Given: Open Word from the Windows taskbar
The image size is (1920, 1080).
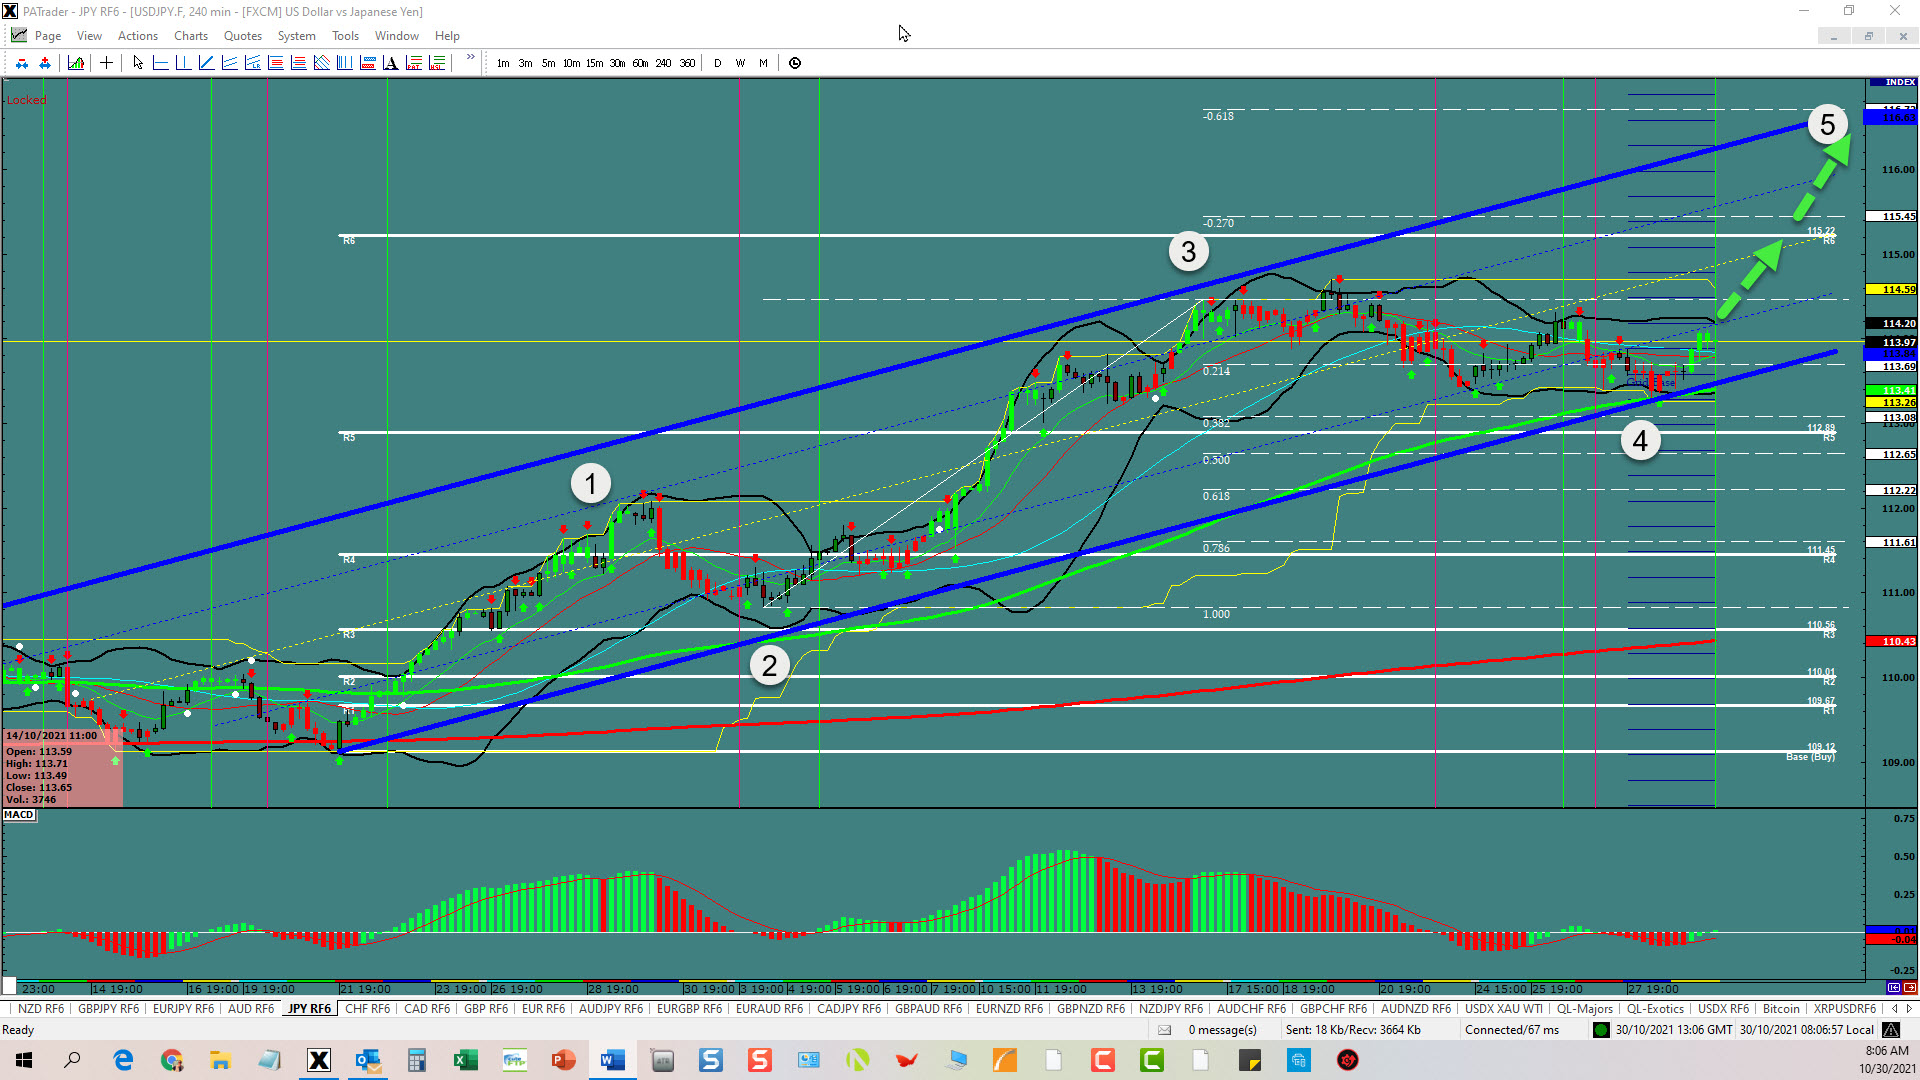Looking at the screenshot, I should click(x=612, y=1060).
